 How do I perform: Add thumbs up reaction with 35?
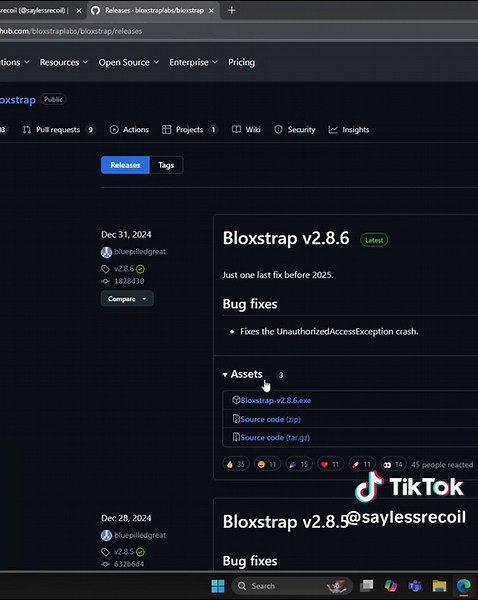tap(236, 464)
